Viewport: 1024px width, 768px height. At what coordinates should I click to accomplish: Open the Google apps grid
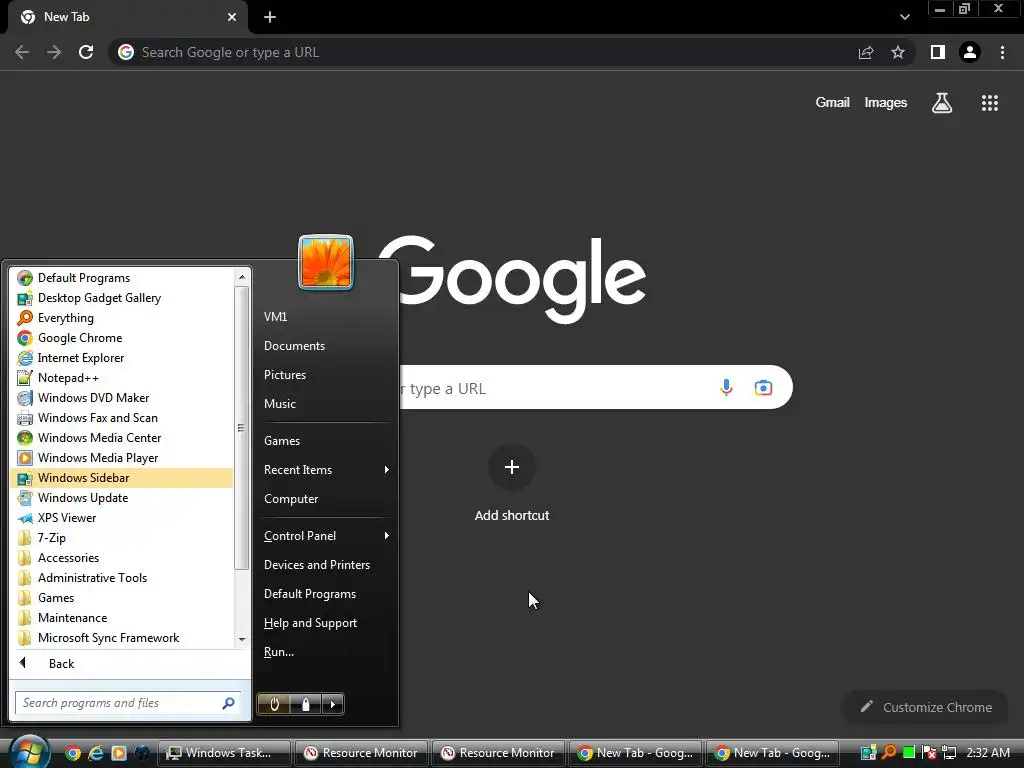pos(990,103)
